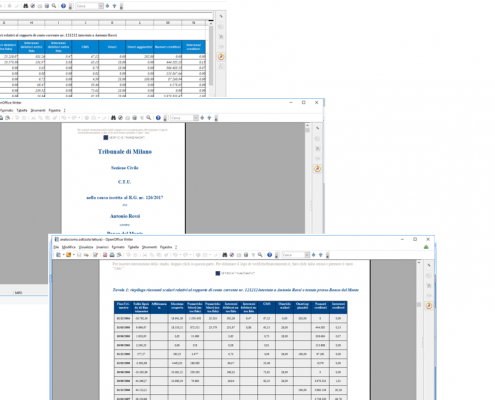The width and height of the screenshot is (495, 400).
Task: Select column M header in Calc window
Action: [168, 23]
